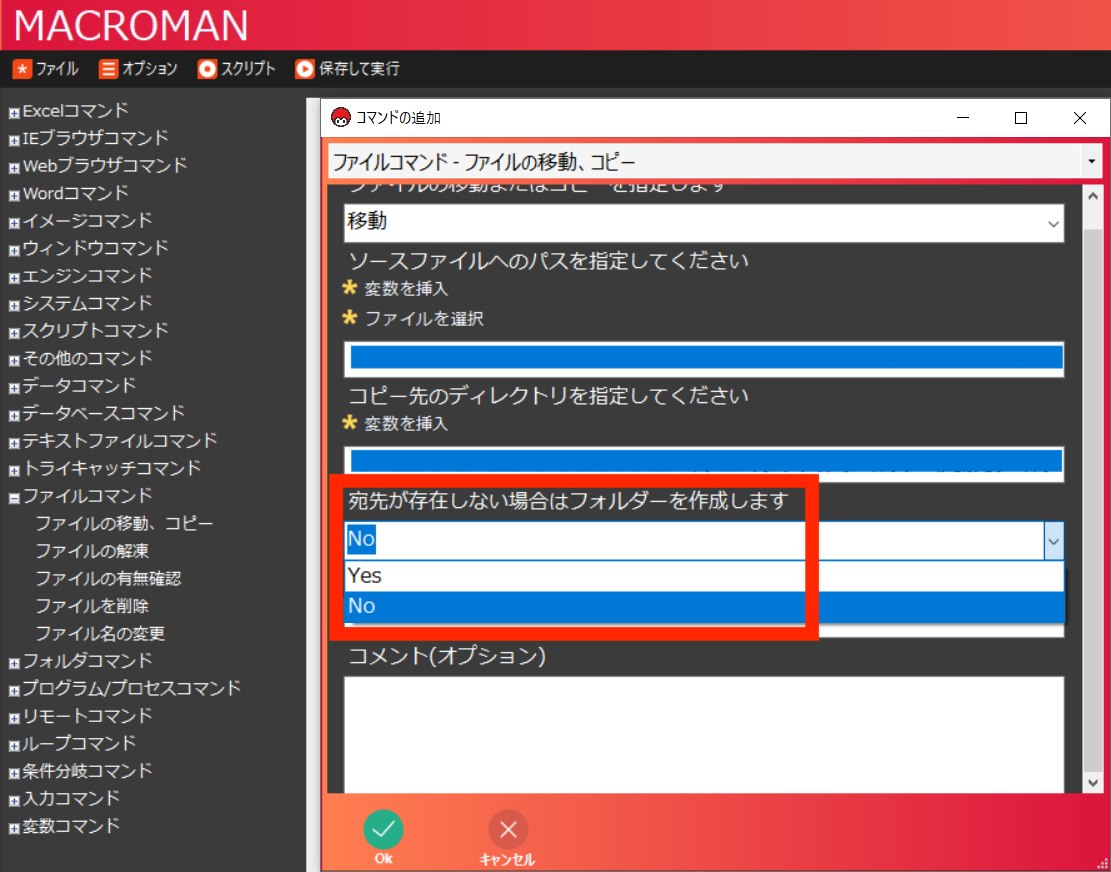1111x872 pixels.
Task: Select テキストファイルコマンド in the command tree
Action: point(120,441)
